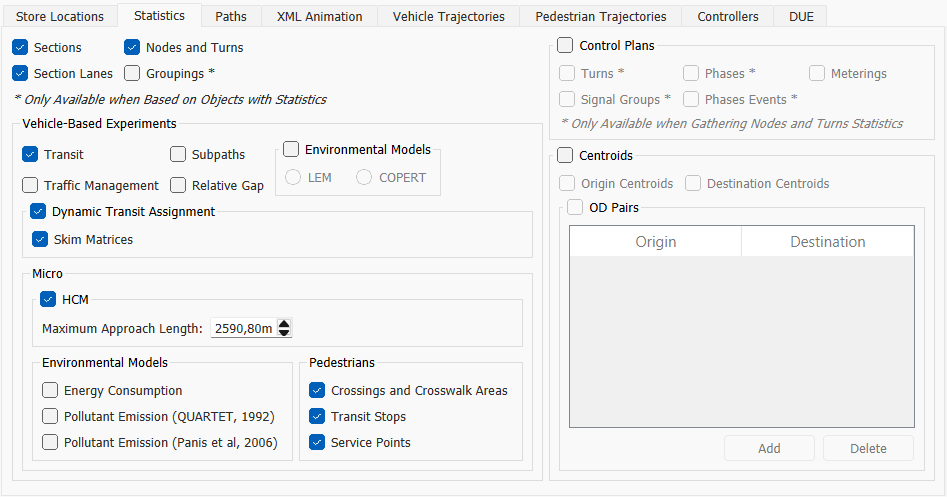Viewport: 947px width, 497px height.
Task: Switch to the Store Locations tab
Action: (x=59, y=16)
